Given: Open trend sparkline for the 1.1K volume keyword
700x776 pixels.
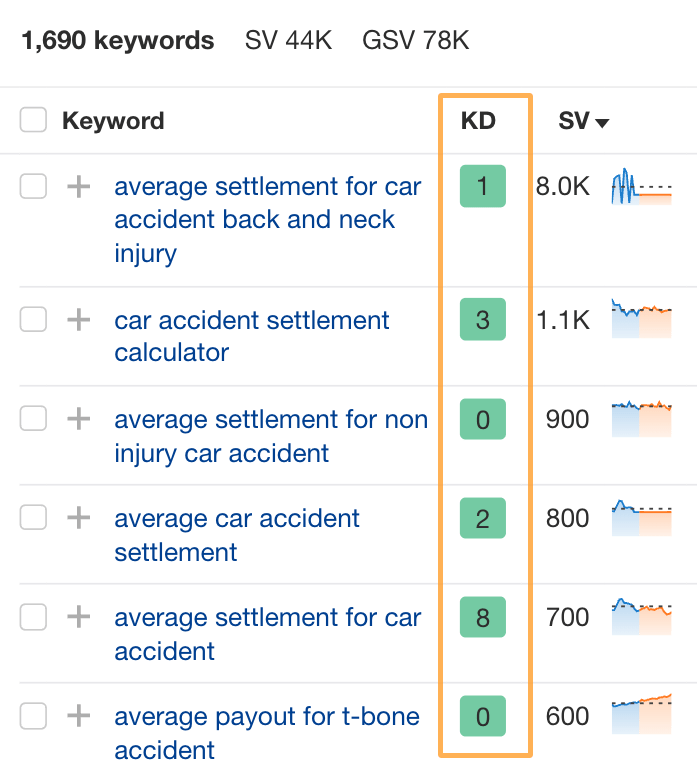Looking at the screenshot, I should pos(641,319).
